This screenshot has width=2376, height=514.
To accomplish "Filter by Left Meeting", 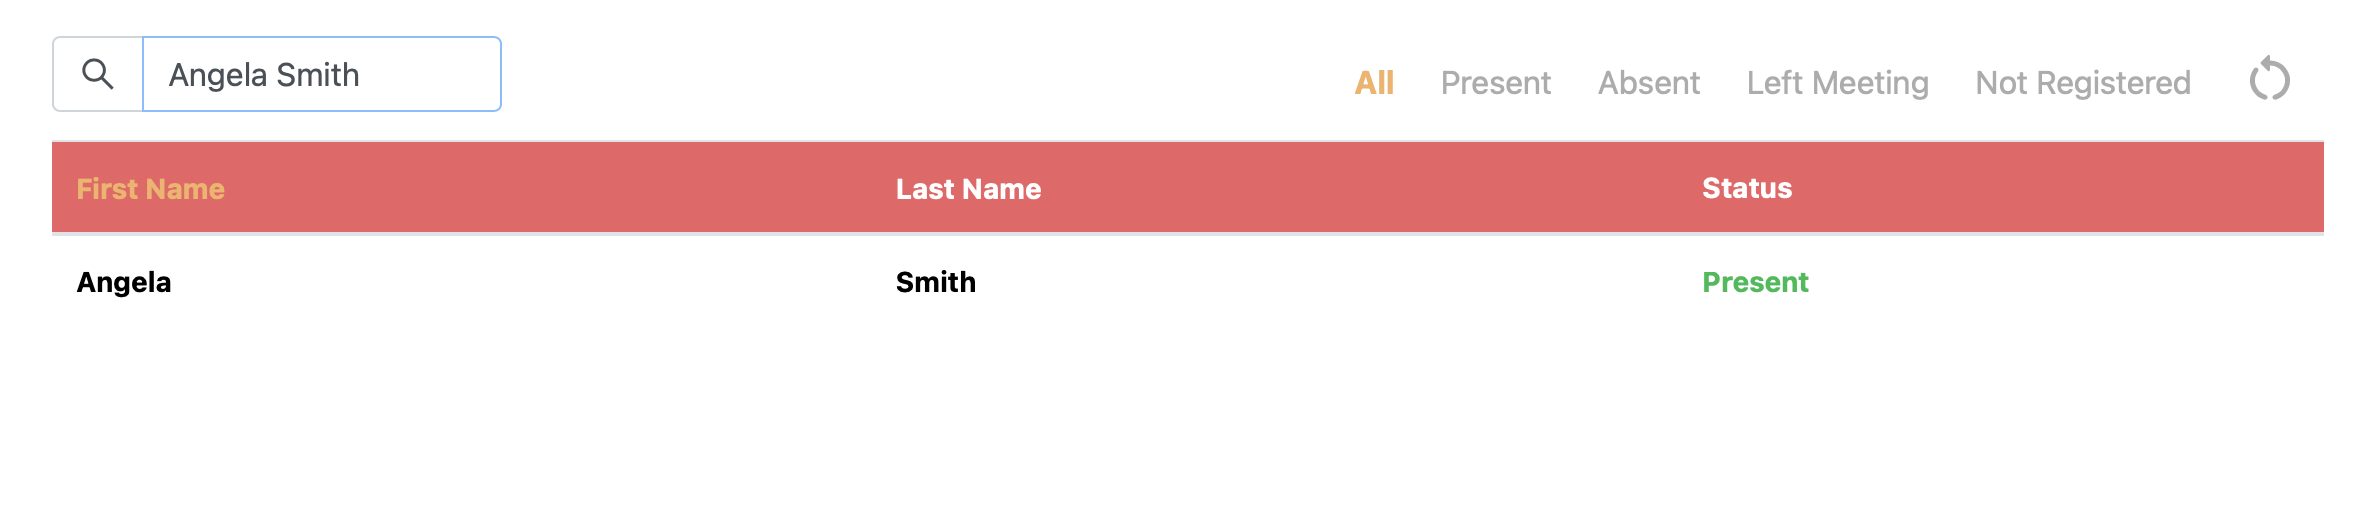I will coord(1838,82).
